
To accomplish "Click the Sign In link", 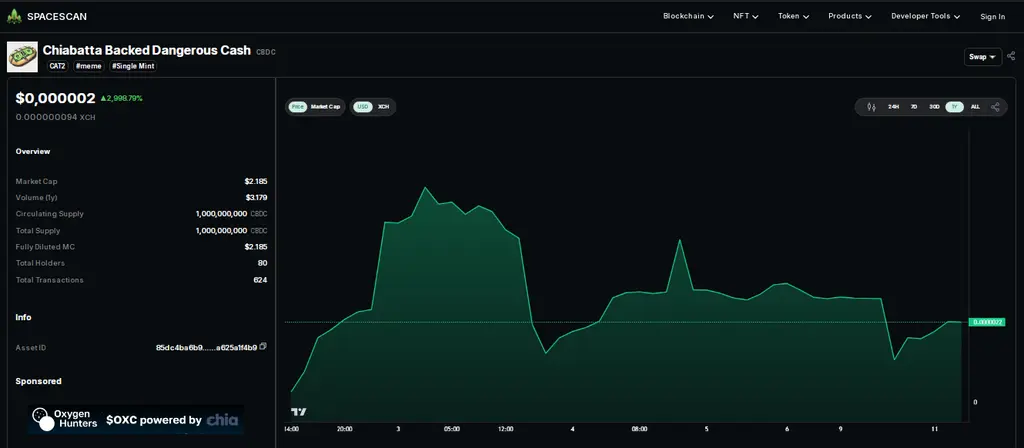I will pos(993,17).
